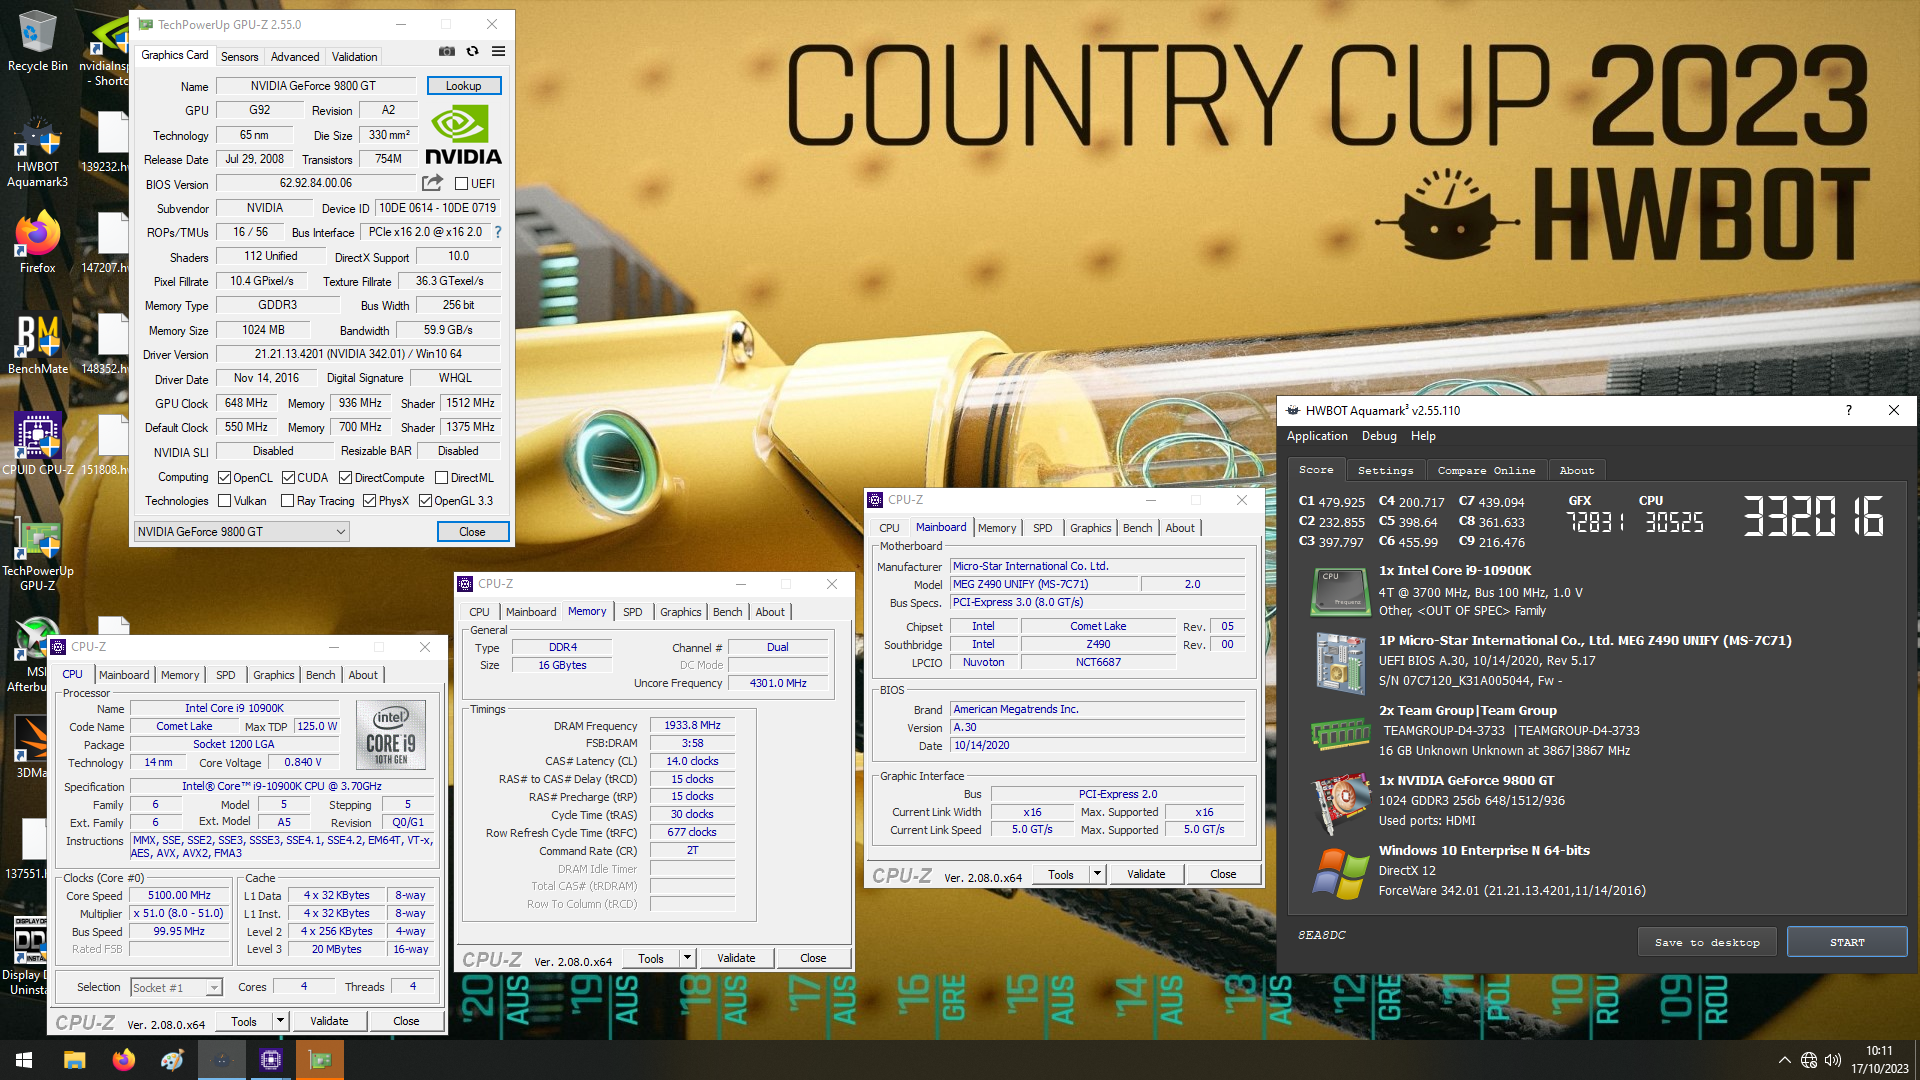The width and height of the screenshot is (1920, 1080).
Task: Open Debug menu in Aquamark
Action: [1379, 436]
